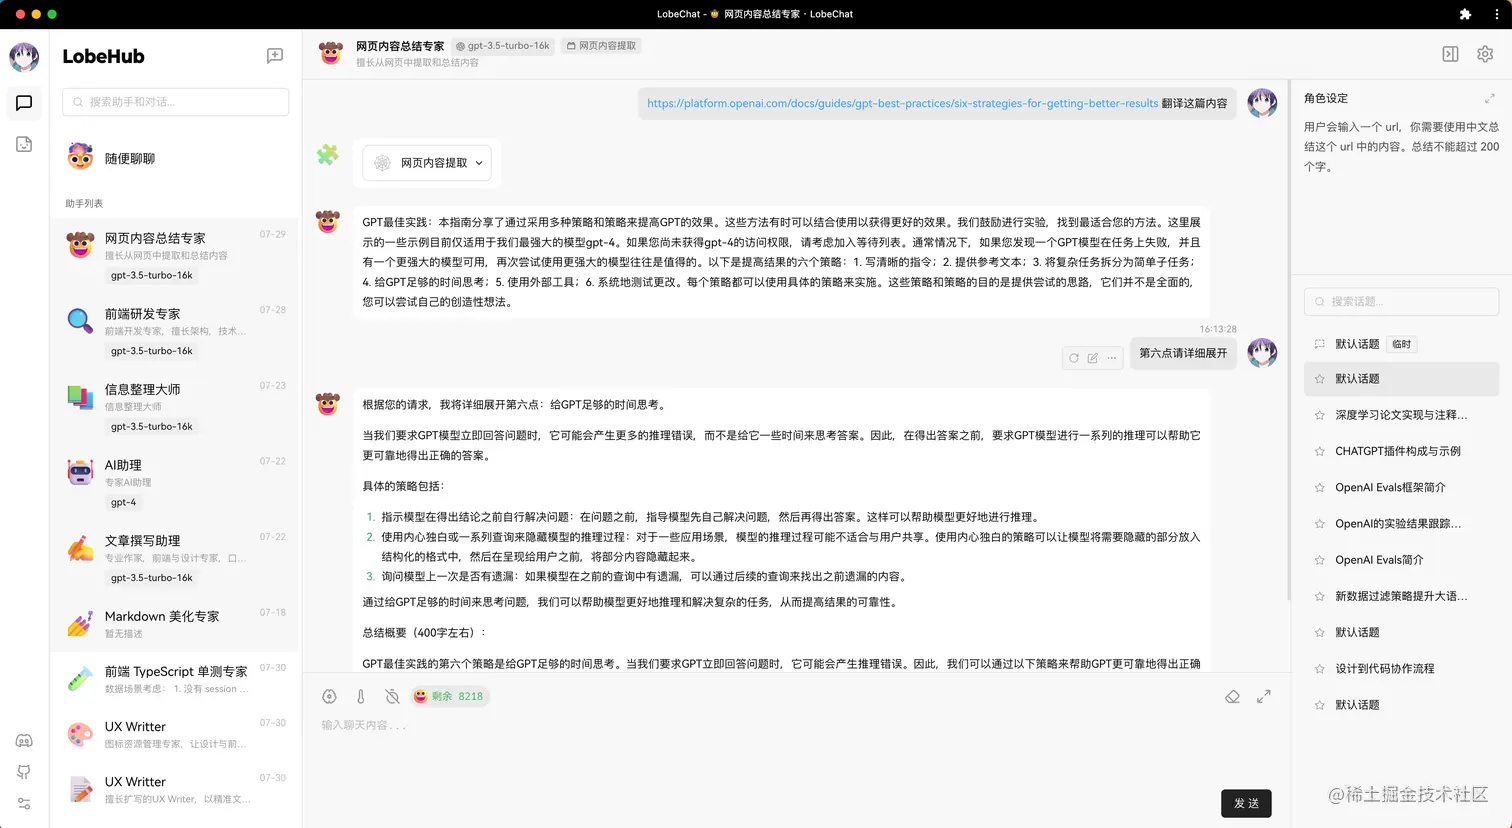
Task: Click the 搜索助手和对话 search field
Action: coord(175,102)
